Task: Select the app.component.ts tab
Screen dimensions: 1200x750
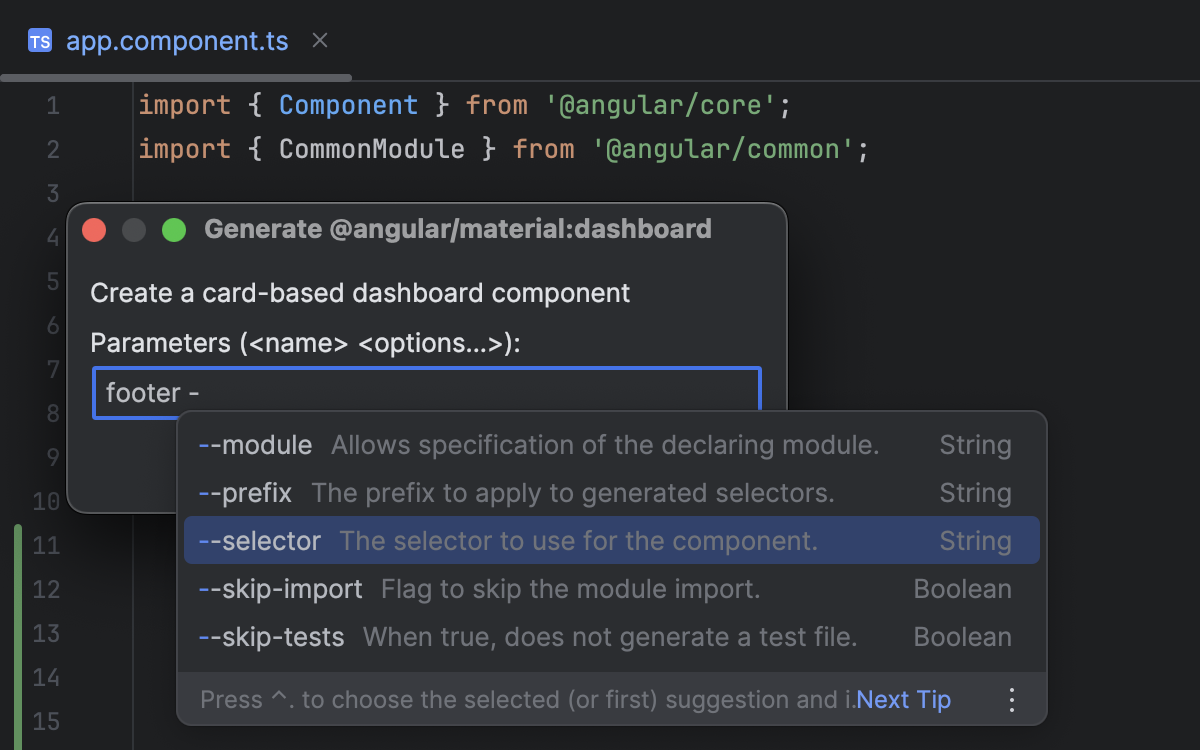Action: (x=176, y=40)
